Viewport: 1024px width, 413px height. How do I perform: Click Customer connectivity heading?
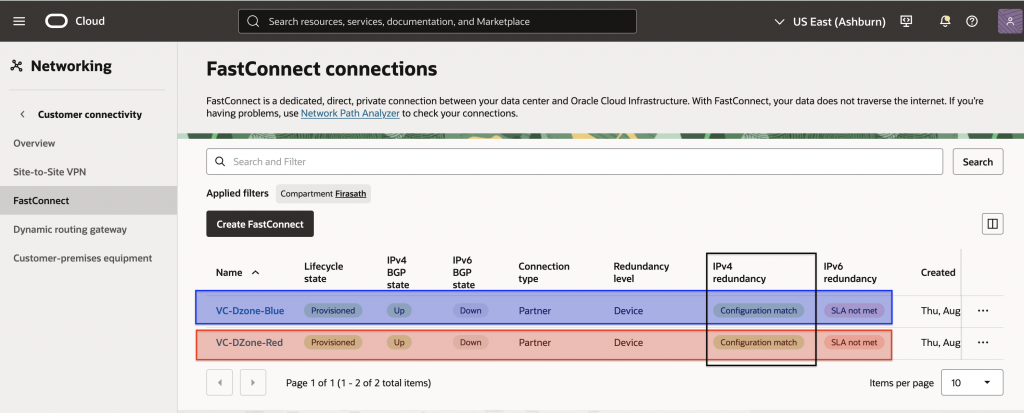tap(89, 114)
